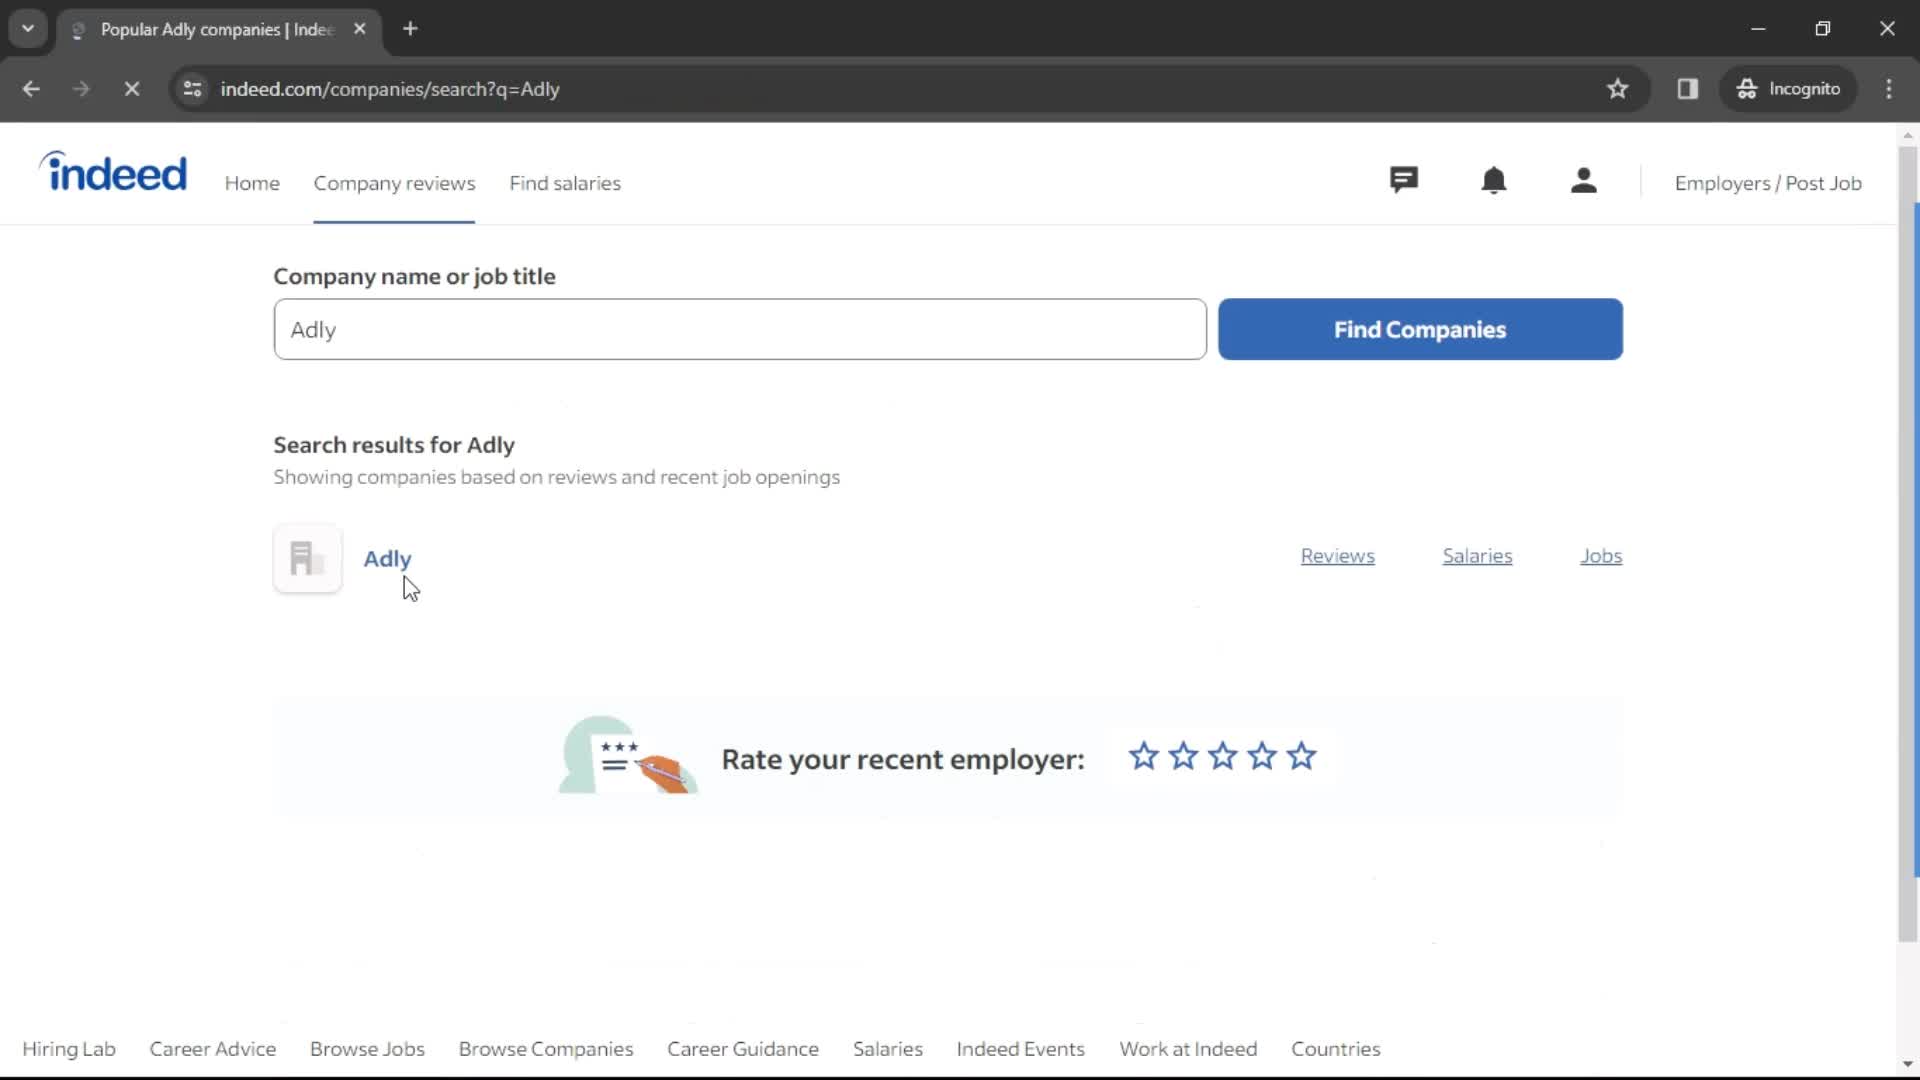This screenshot has height=1080, width=1920.
Task: Select the fifth star rating for employer
Action: click(x=1303, y=758)
